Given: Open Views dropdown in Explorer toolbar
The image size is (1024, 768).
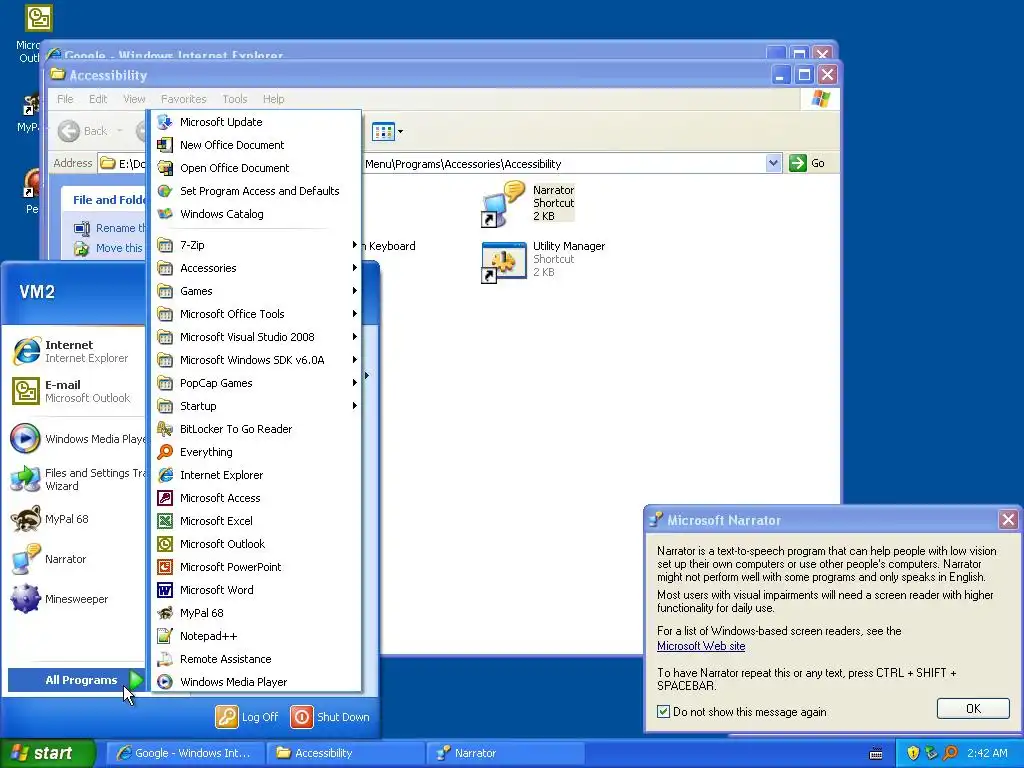Looking at the screenshot, I should tap(400, 131).
